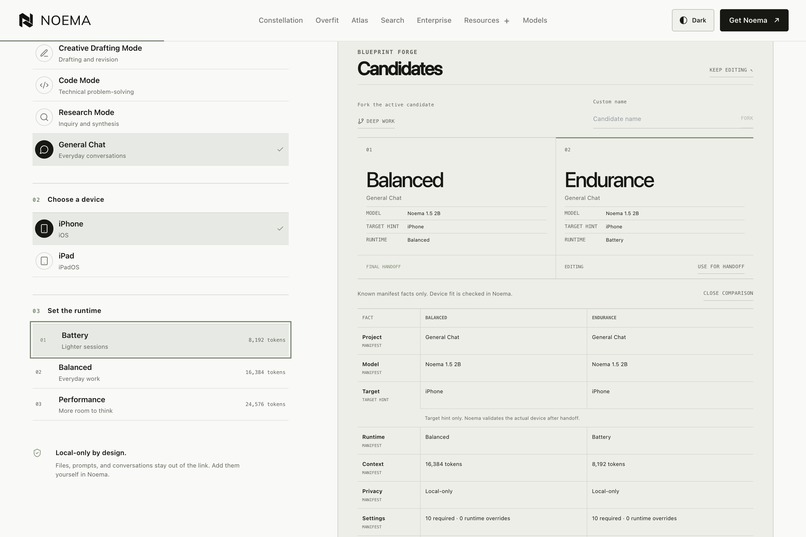Click Keep Editing link
The height and width of the screenshot is (537, 806).
coord(731,70)
